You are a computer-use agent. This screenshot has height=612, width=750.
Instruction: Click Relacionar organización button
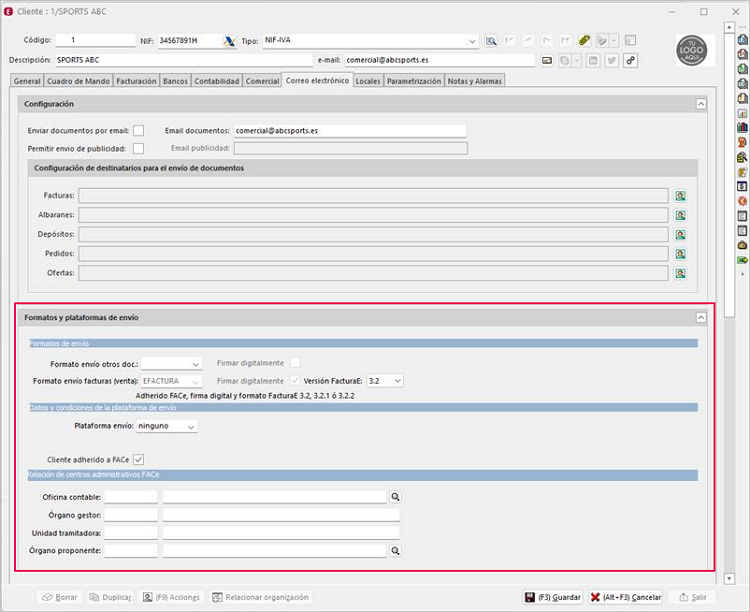[261, 597]
